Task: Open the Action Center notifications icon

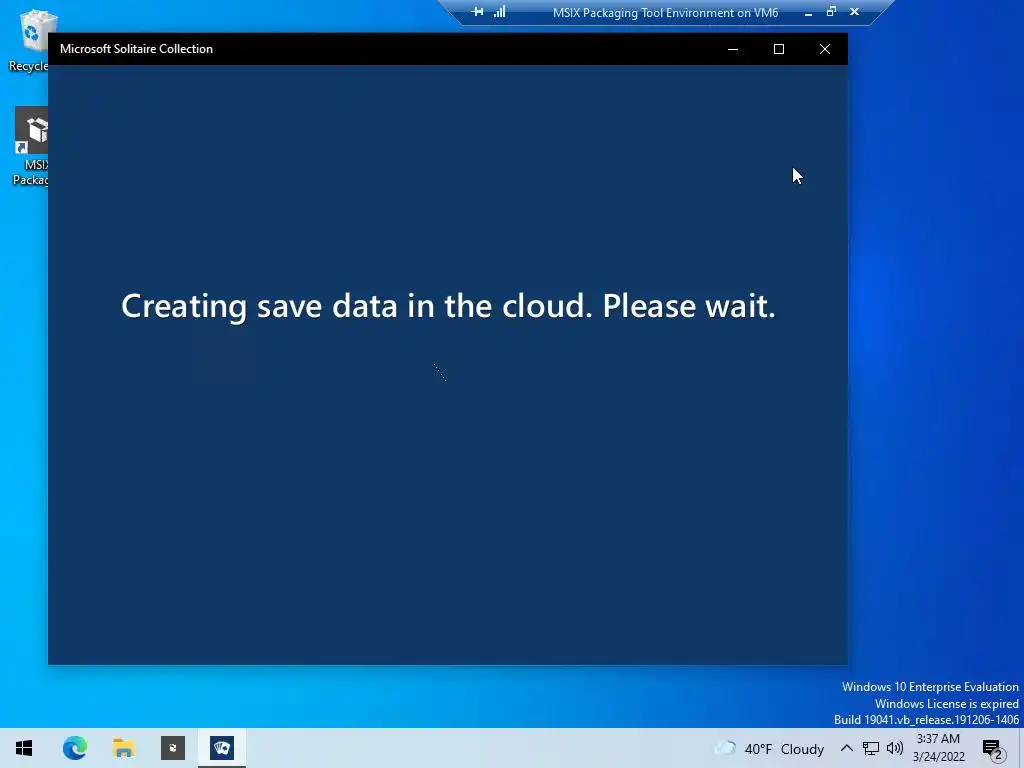Action: (x=993, y=748)
